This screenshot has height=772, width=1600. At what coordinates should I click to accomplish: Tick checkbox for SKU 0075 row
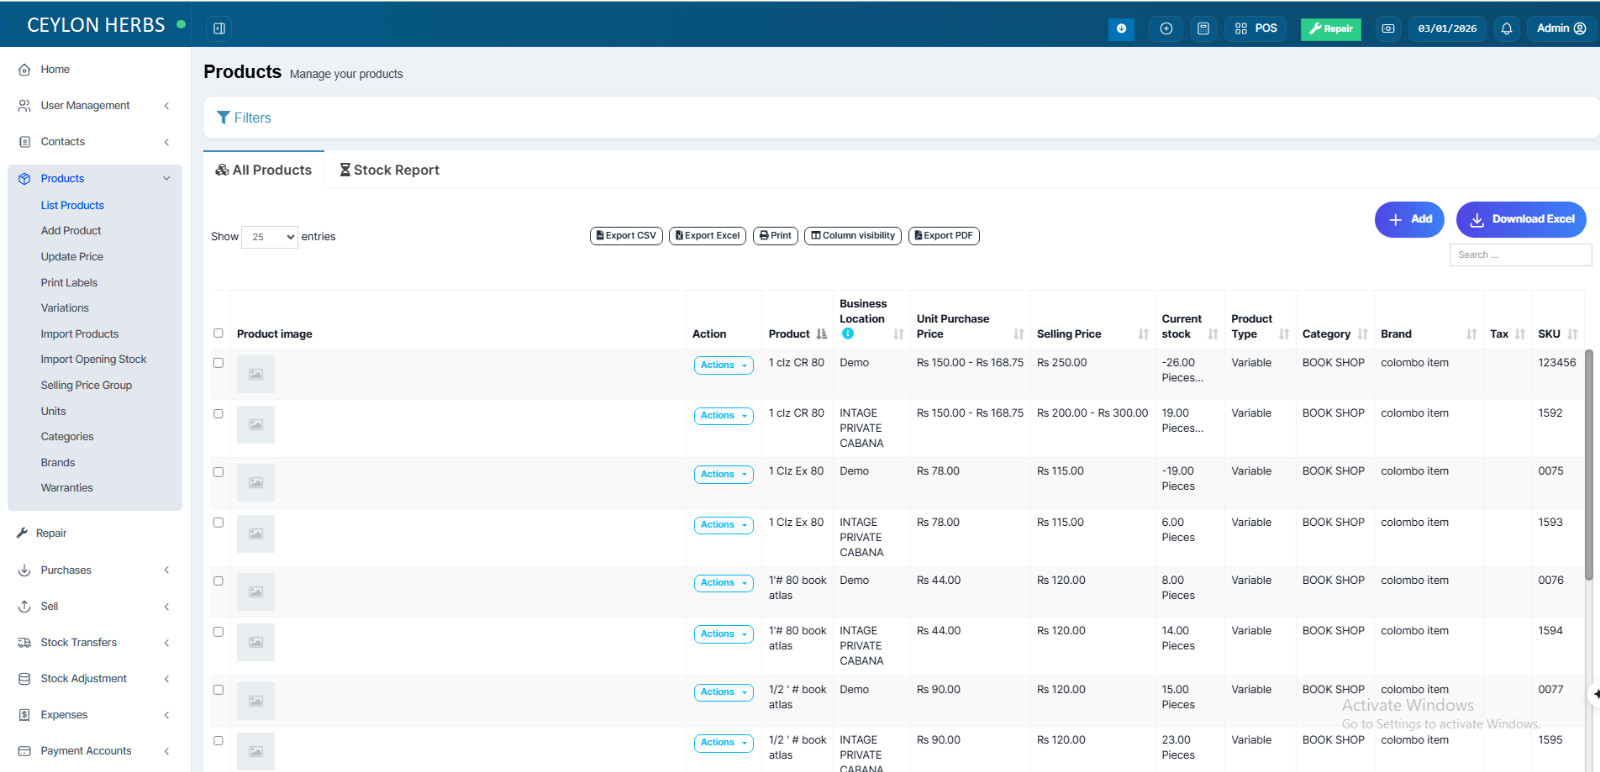(218, 472)
